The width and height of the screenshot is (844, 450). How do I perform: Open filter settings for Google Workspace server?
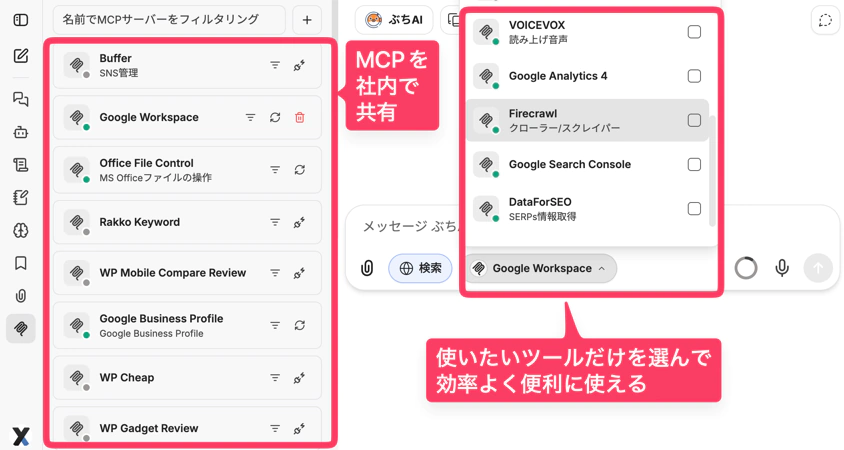coord(250,117)
